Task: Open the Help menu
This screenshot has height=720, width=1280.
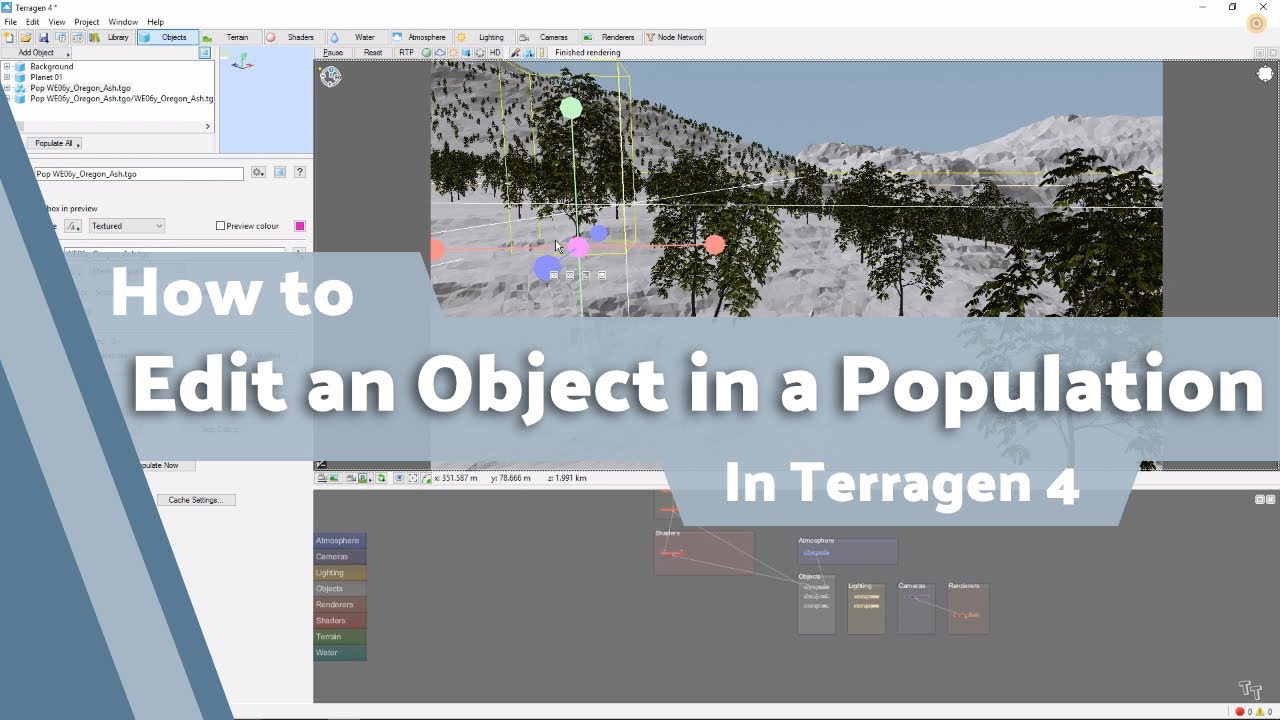Action: [155, 22]
